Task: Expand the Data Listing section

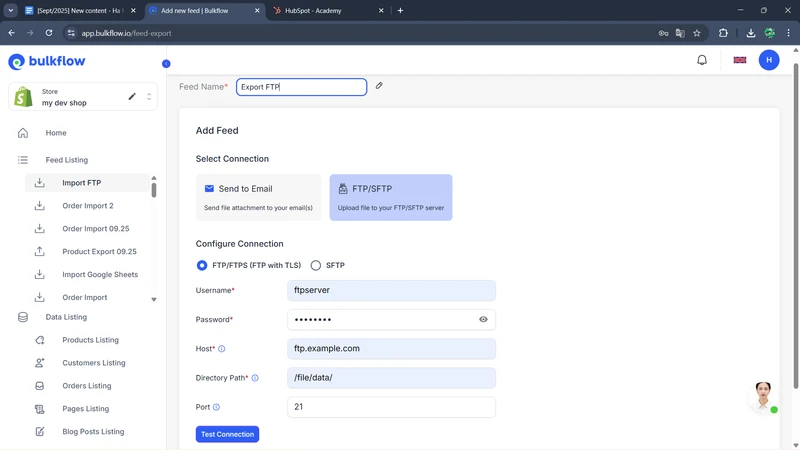Action: pos(66,317)
